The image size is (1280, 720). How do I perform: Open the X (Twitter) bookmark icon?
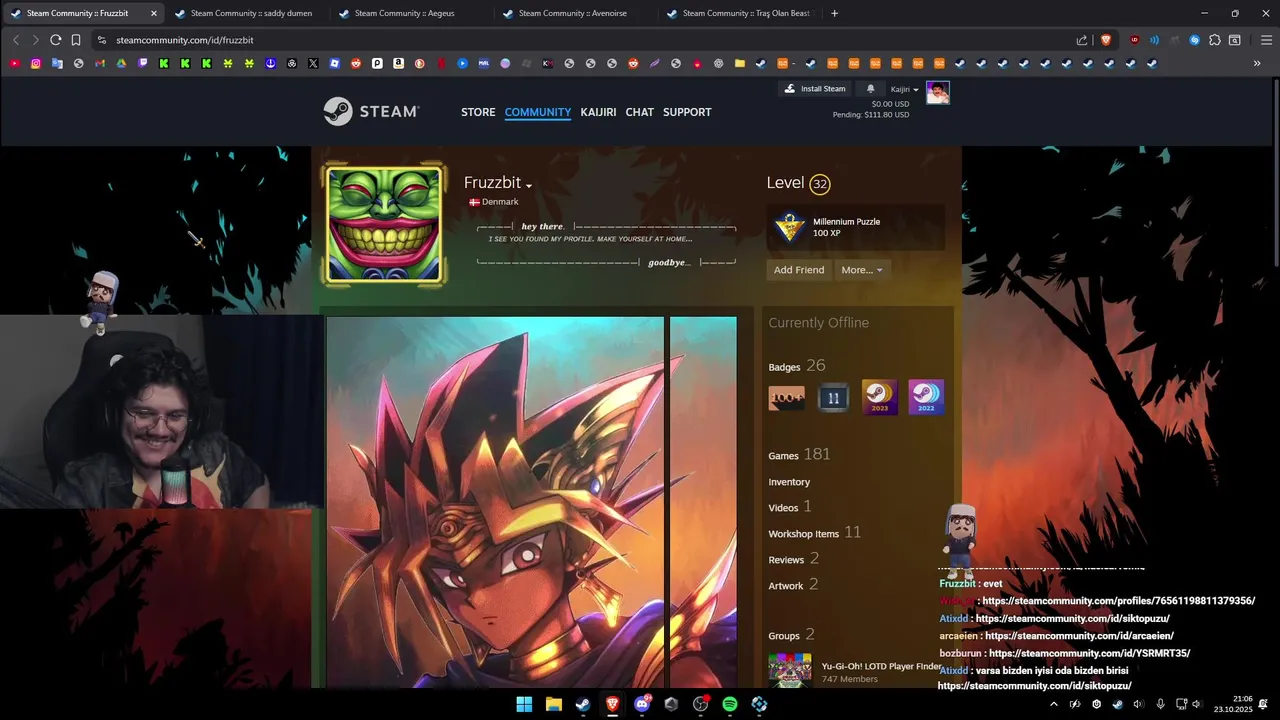coord(313,63)
